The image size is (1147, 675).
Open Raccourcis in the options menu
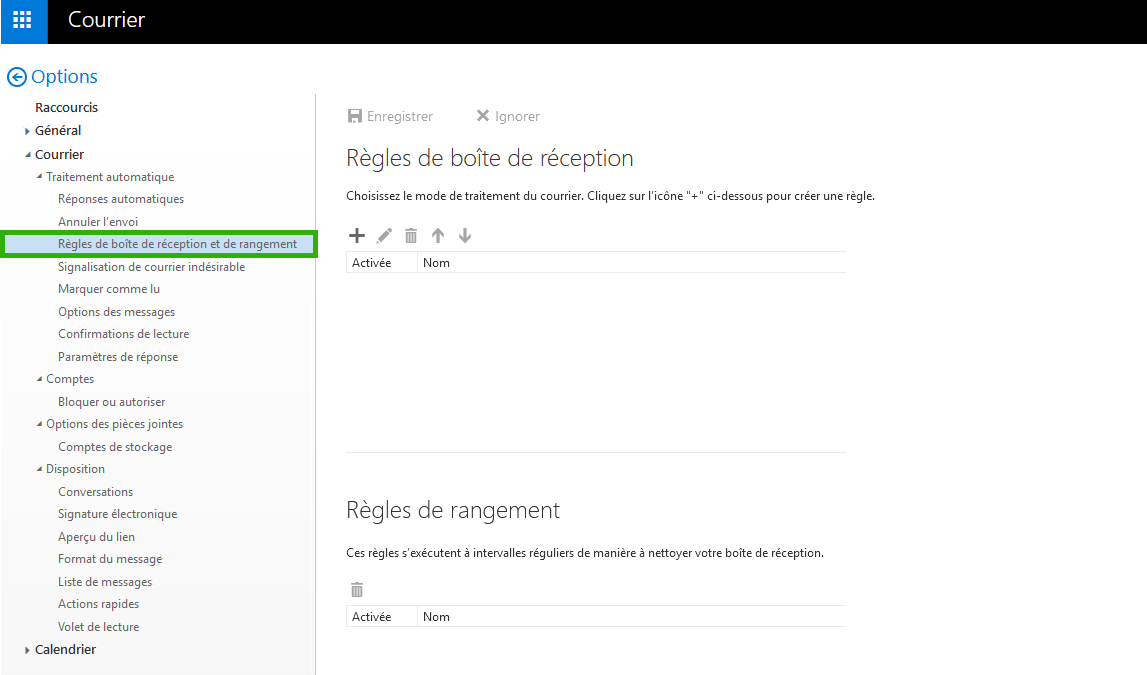point(67,108)
